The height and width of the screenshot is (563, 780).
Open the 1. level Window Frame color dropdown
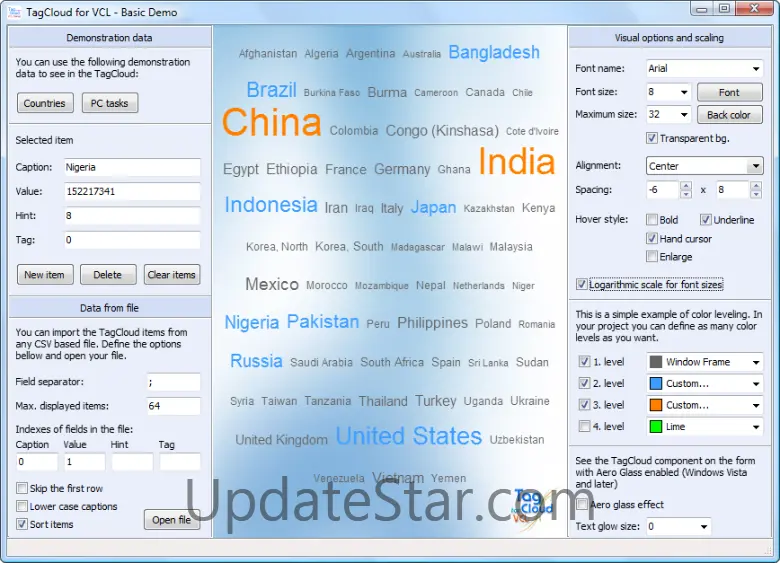(756, 362)
